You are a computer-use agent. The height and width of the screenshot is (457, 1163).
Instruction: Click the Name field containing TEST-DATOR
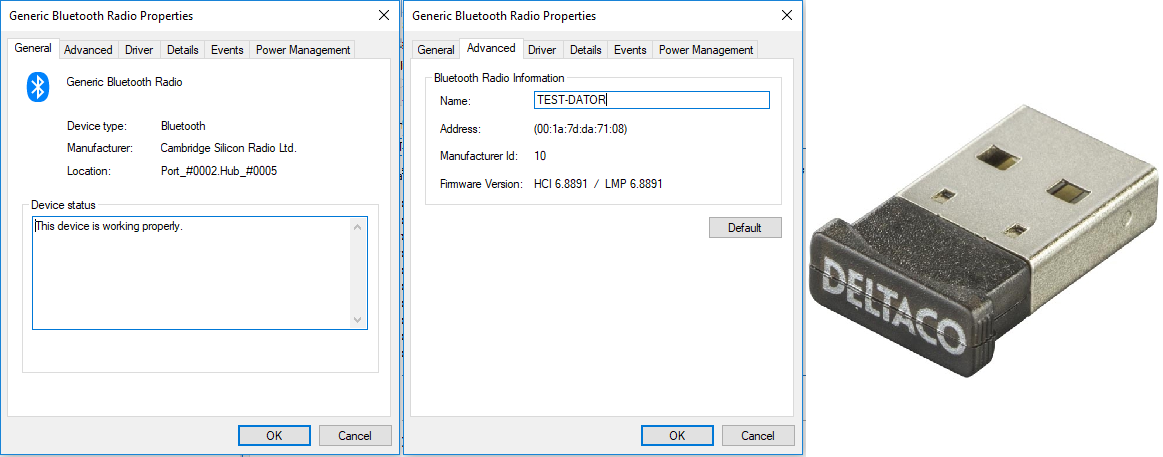pos(651,100)
